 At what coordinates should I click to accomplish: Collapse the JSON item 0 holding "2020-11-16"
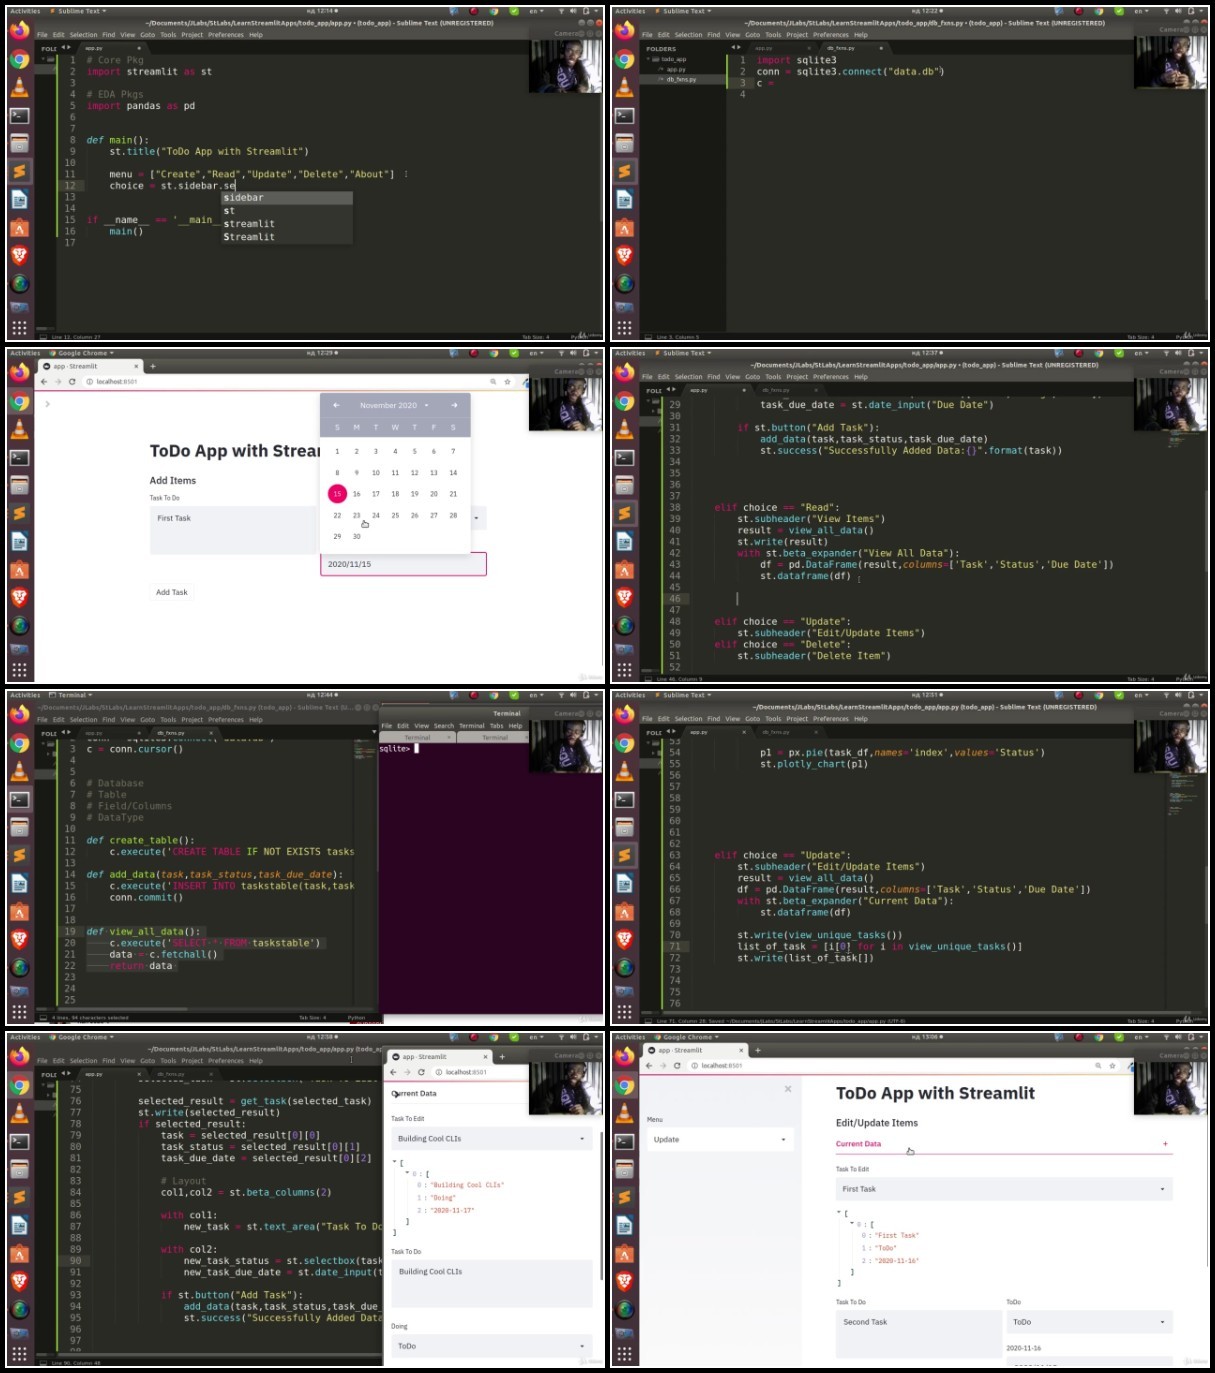click(852, 1224)
